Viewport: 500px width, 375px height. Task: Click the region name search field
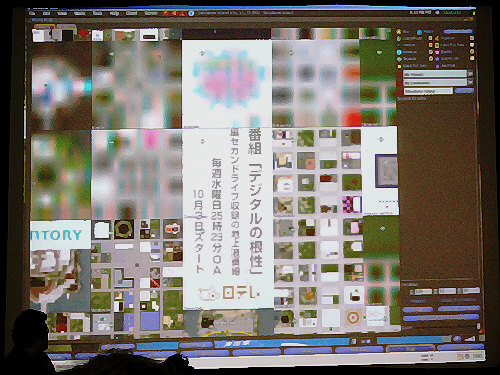[x=429, y=91]
